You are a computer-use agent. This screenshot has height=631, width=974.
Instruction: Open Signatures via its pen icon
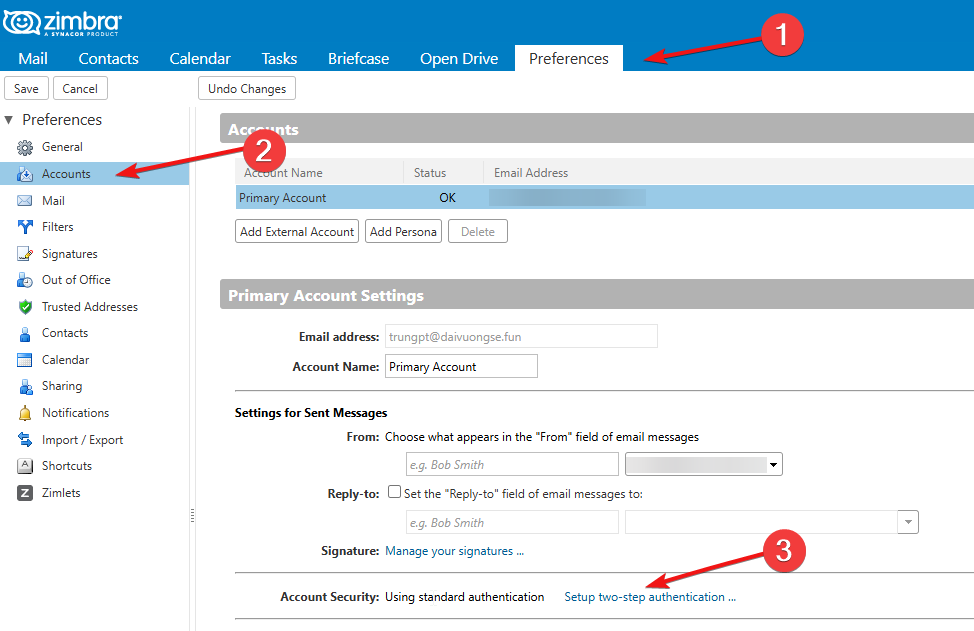25,254
